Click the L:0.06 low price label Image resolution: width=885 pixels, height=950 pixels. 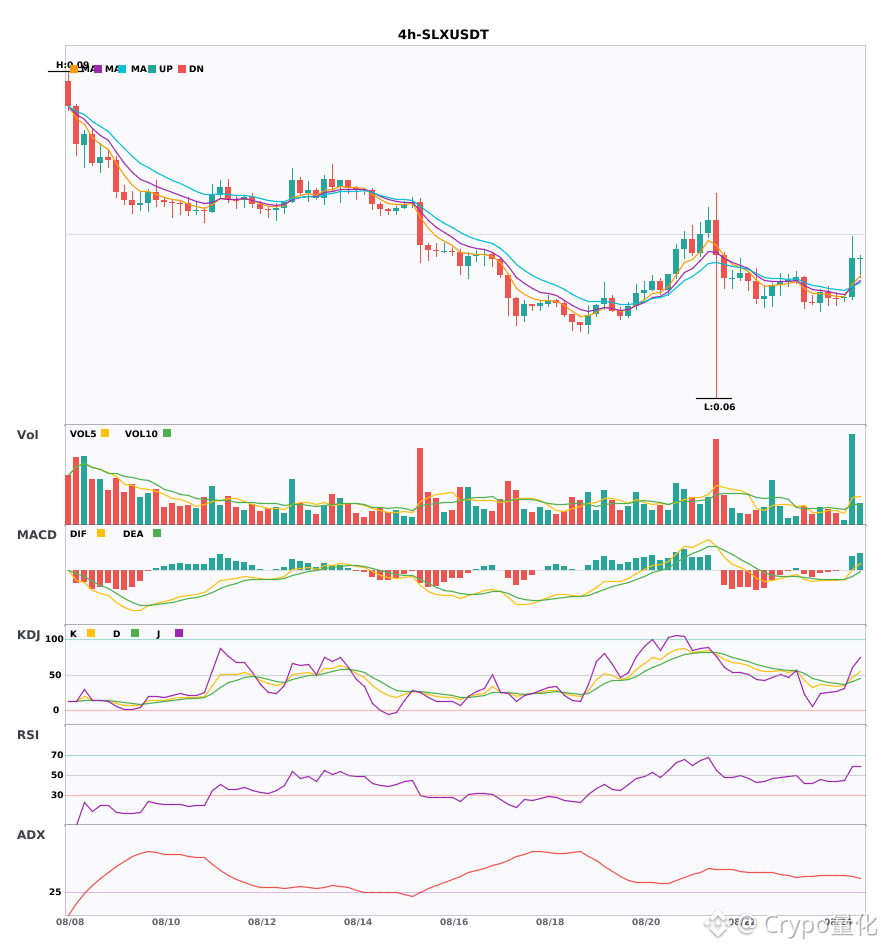[719, 407]
